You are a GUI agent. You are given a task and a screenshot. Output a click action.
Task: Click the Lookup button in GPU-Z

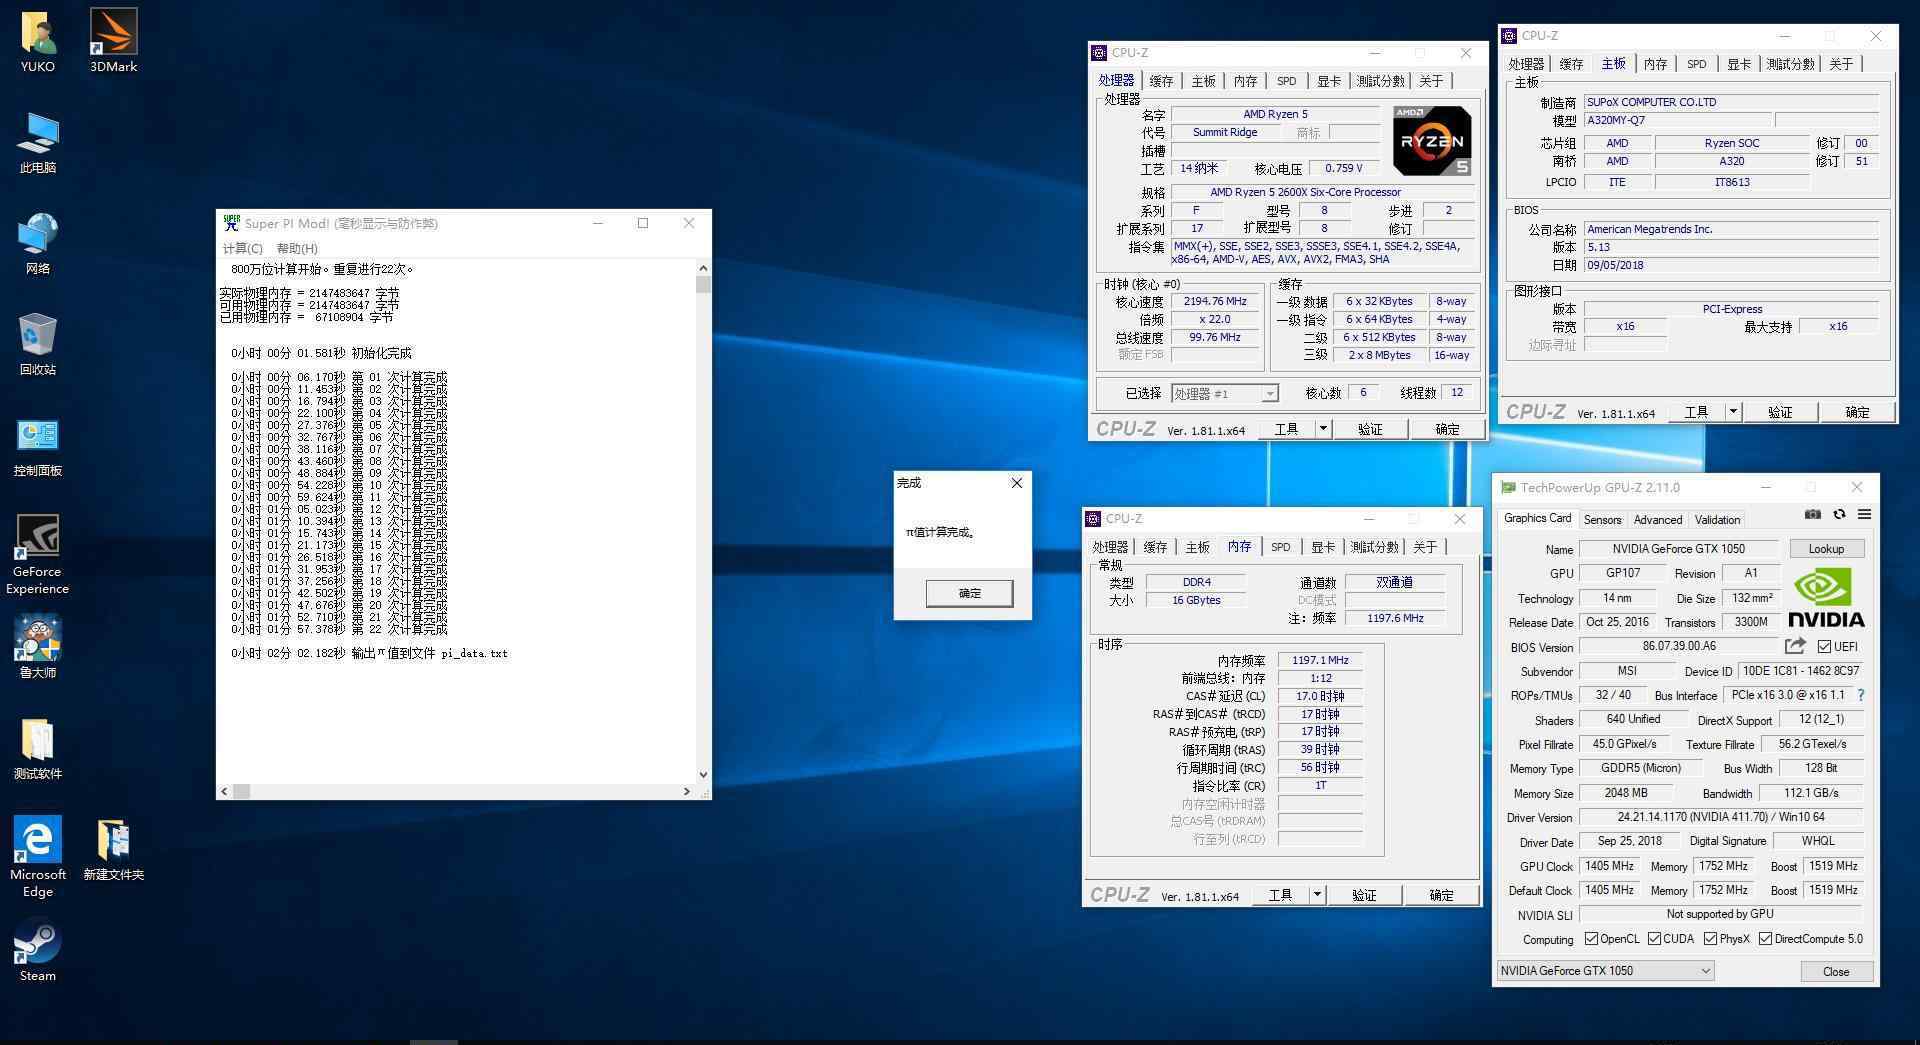point(1826,549)
